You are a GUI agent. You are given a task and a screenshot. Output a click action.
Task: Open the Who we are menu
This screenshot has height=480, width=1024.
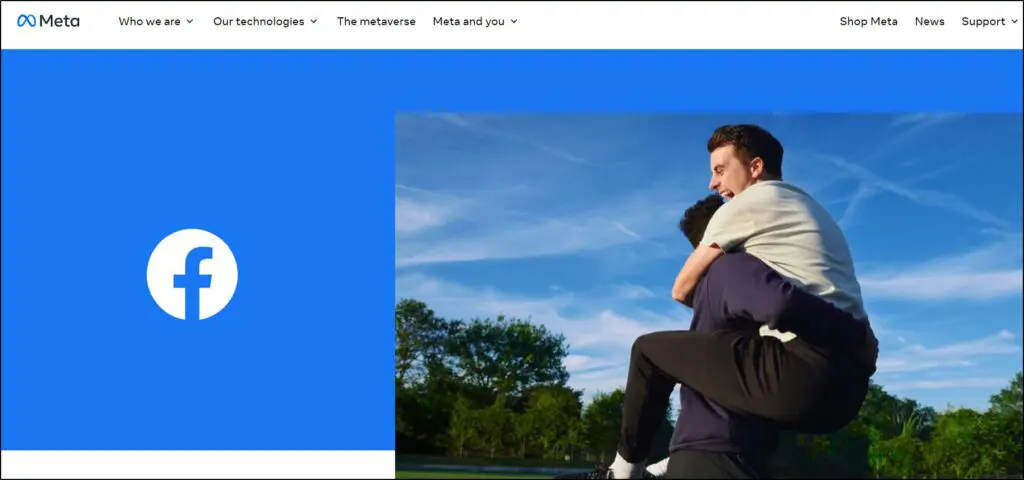coord(149,22)
